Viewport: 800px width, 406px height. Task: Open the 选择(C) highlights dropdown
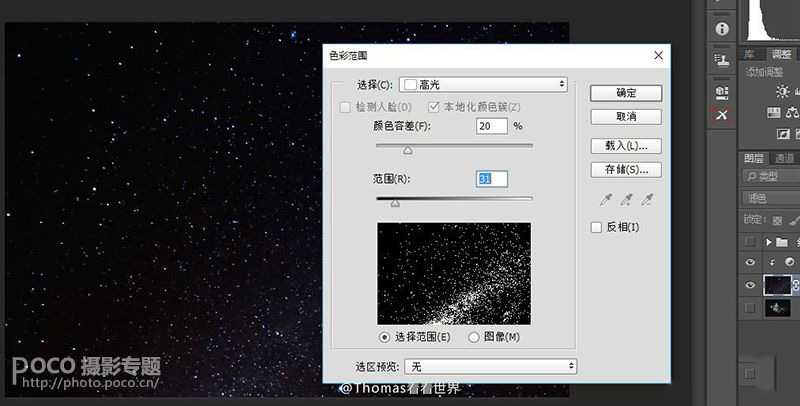point(483,85)
